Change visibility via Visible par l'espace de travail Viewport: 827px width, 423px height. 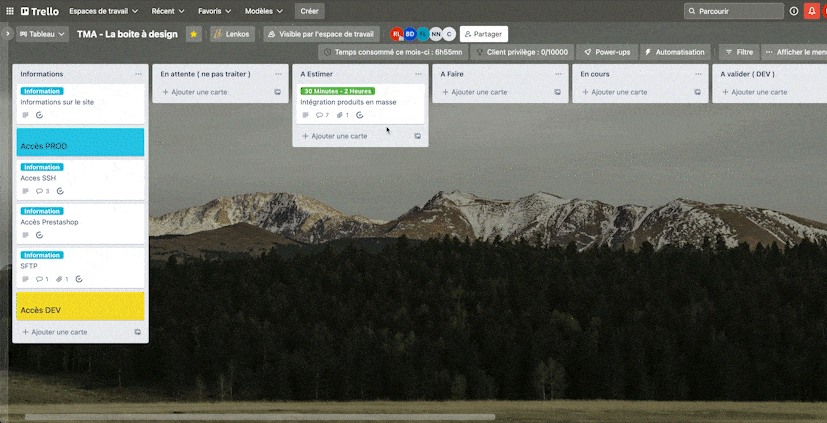[x=321, y=34]
